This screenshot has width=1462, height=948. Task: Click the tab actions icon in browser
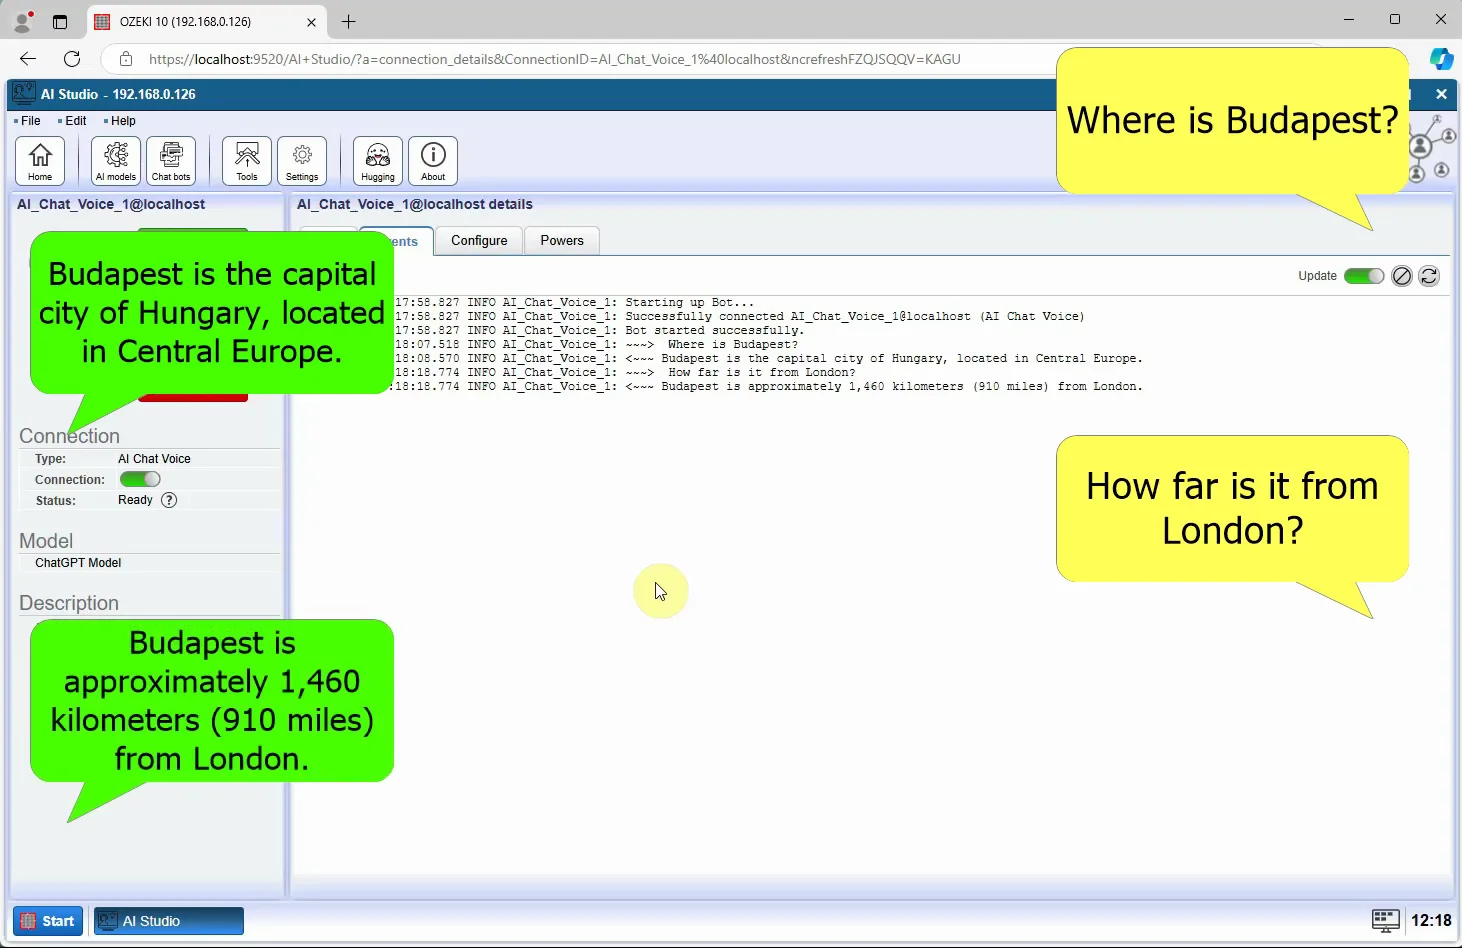pyautogui.click(x=60, y=21)
